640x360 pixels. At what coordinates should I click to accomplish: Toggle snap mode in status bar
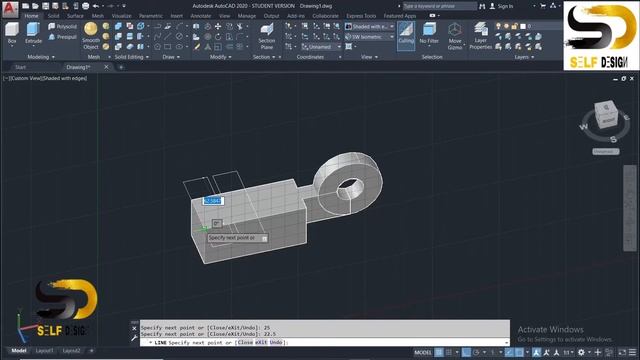tap(449, 352)
